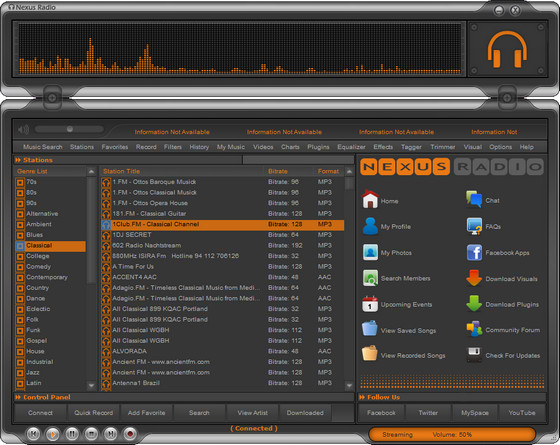Click the Download Visuals arrow icon
This screenshot has width=560, height=445.
click(474, 278)
